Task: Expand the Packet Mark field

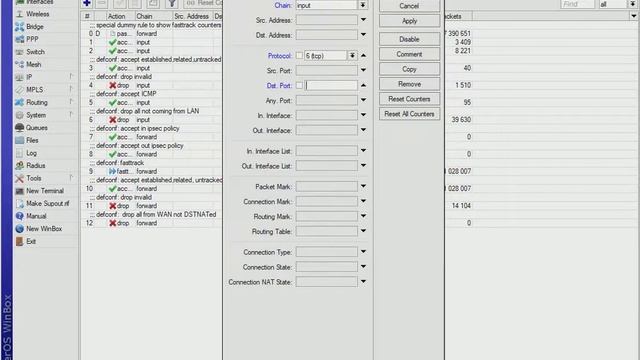Action: (363, 187)
